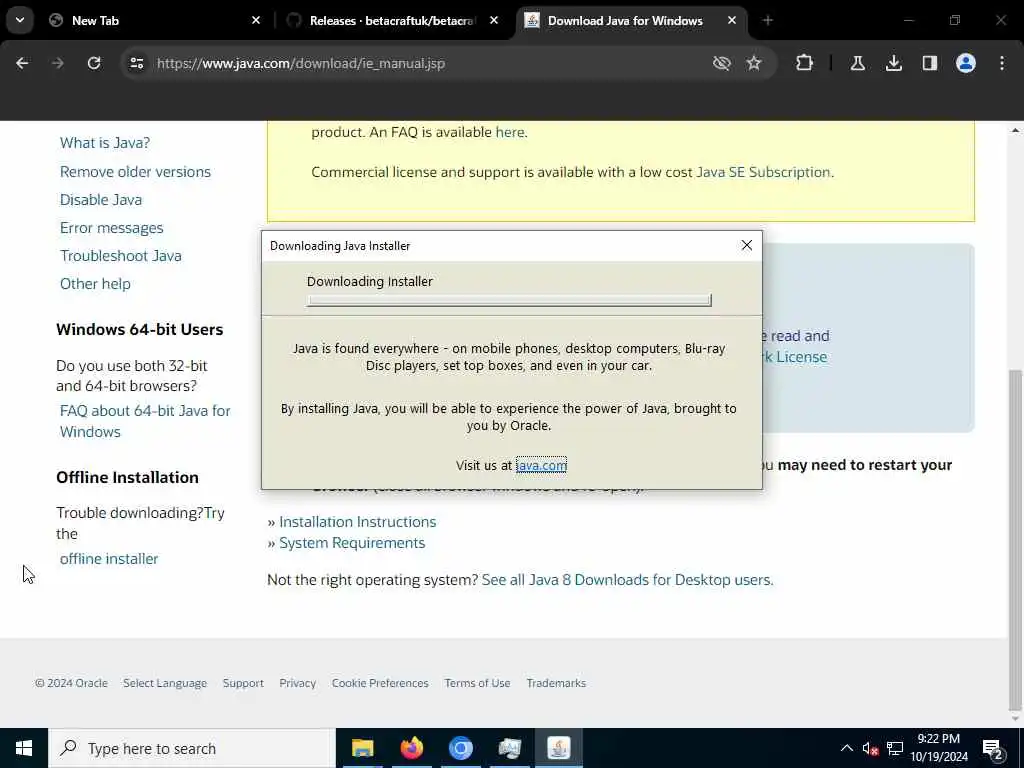Open the profile avatar menu
Viewport: 1024px width, 768px height.
[x=966, y=63]
